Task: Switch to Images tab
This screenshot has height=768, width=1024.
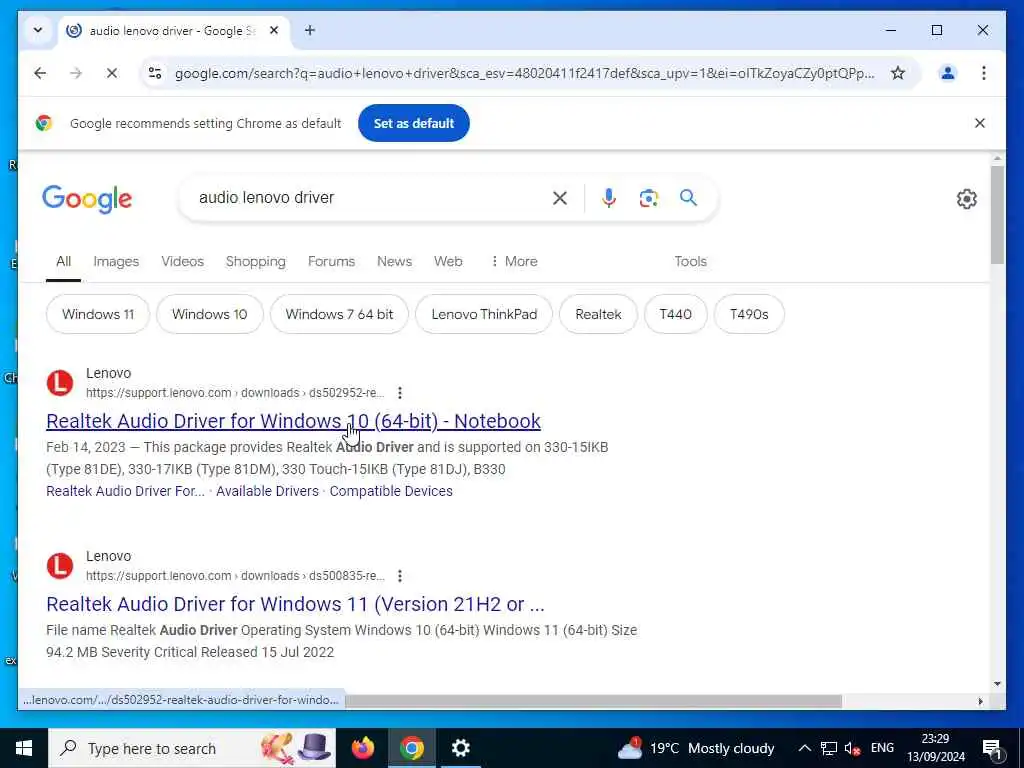Action: (x=116, y=261)
